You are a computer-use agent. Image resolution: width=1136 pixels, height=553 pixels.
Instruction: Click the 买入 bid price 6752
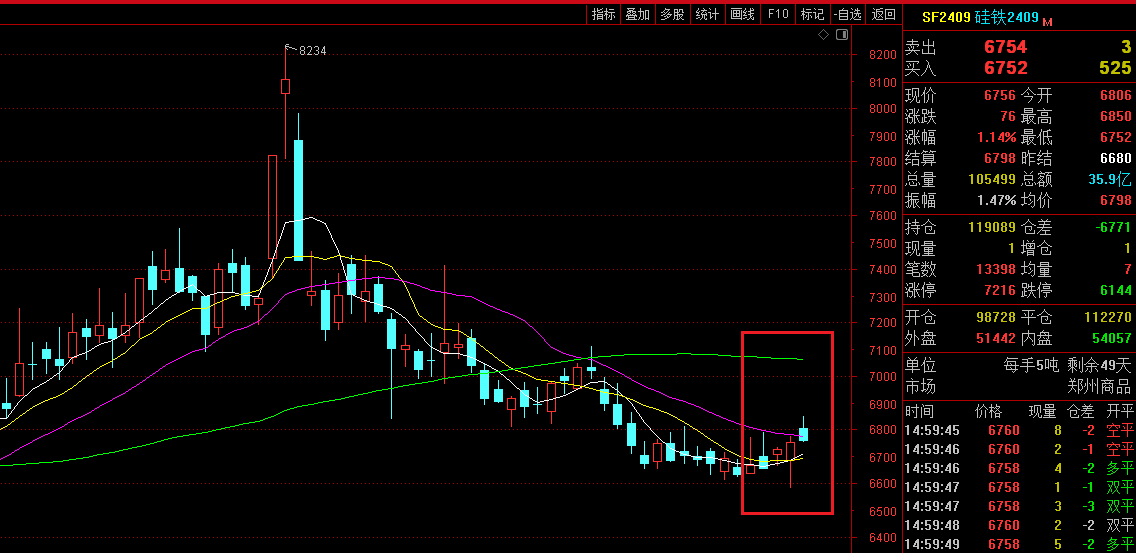(x=1005, y=68)
